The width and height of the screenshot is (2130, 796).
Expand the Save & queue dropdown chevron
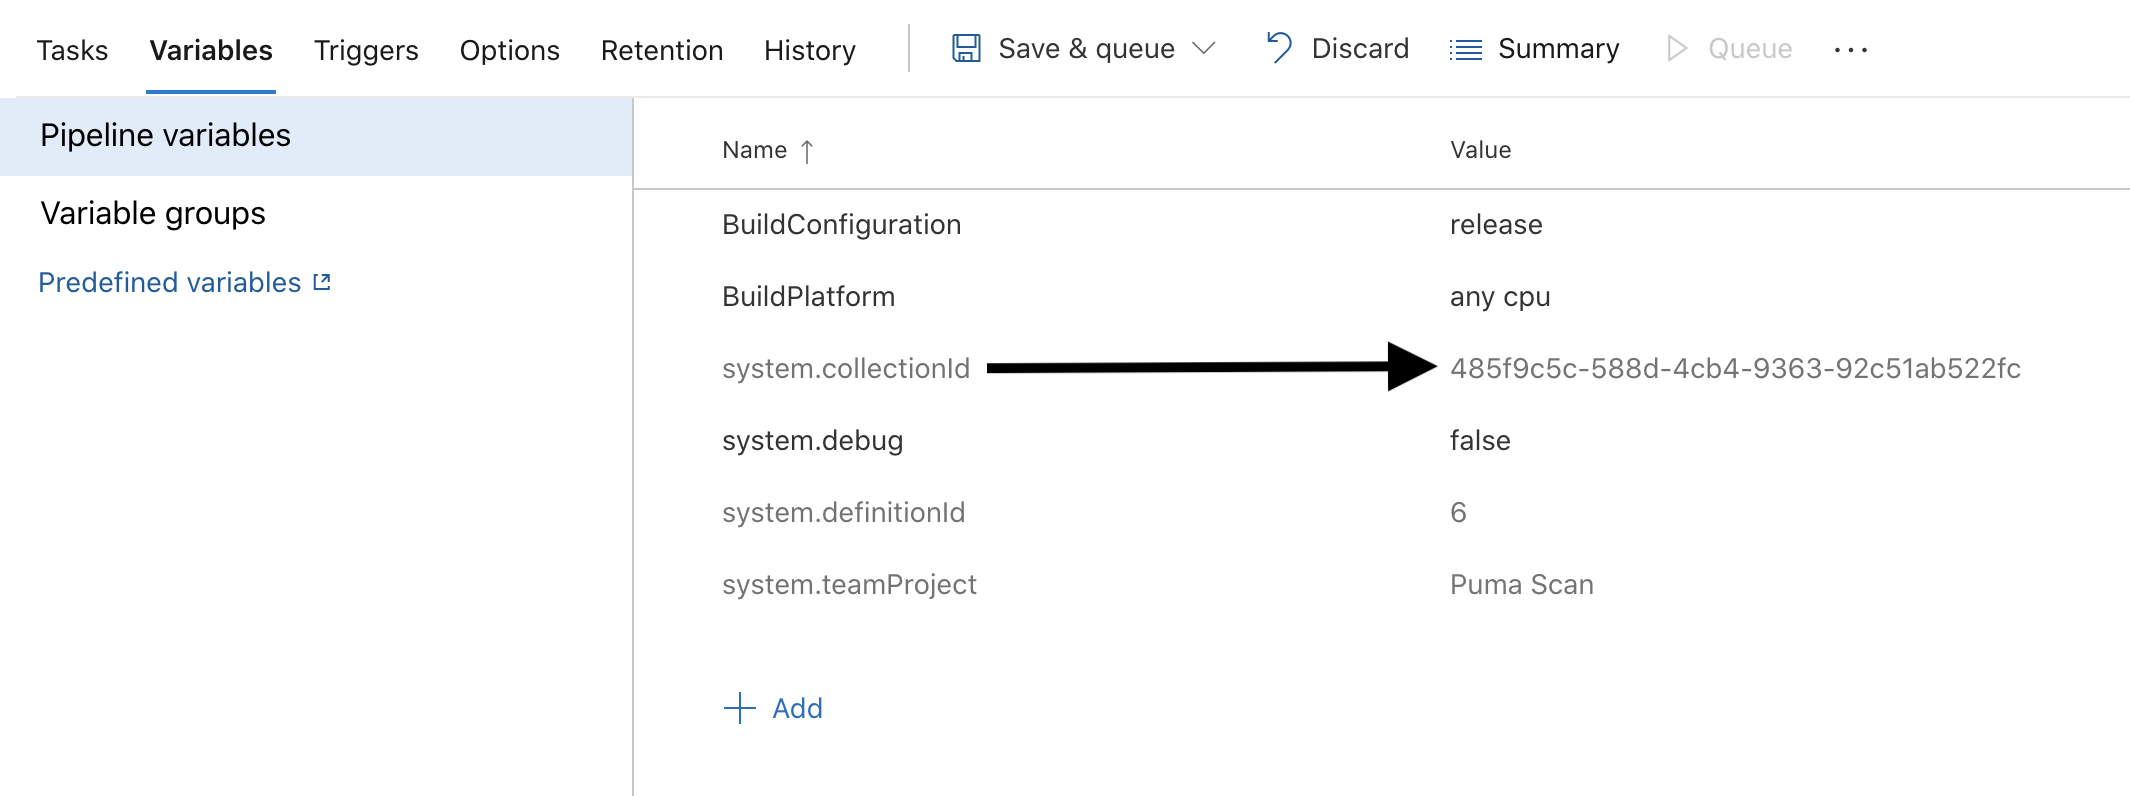coord(1204,49)
